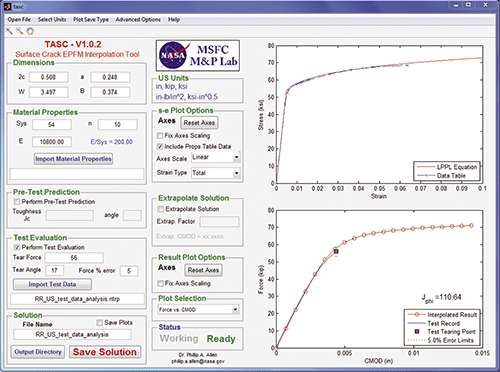Viewport: 500px width, 372px height.
Task: Click the Working status text
Action: [179, 339]
